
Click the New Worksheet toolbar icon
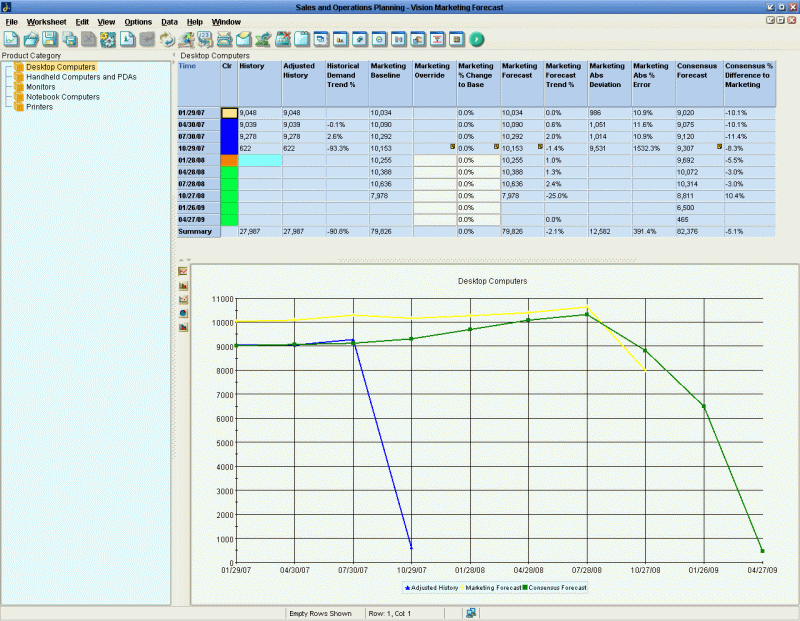coord(11,39)
